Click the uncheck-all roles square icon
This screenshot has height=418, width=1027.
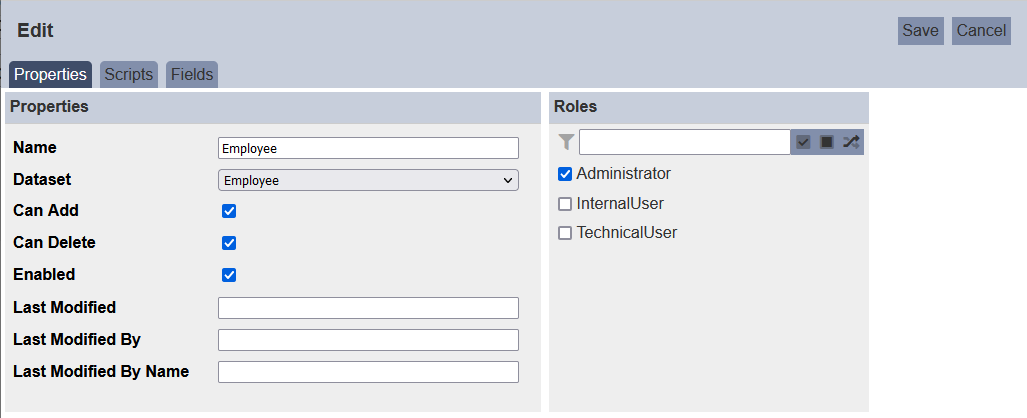click(x=827, y=142)
